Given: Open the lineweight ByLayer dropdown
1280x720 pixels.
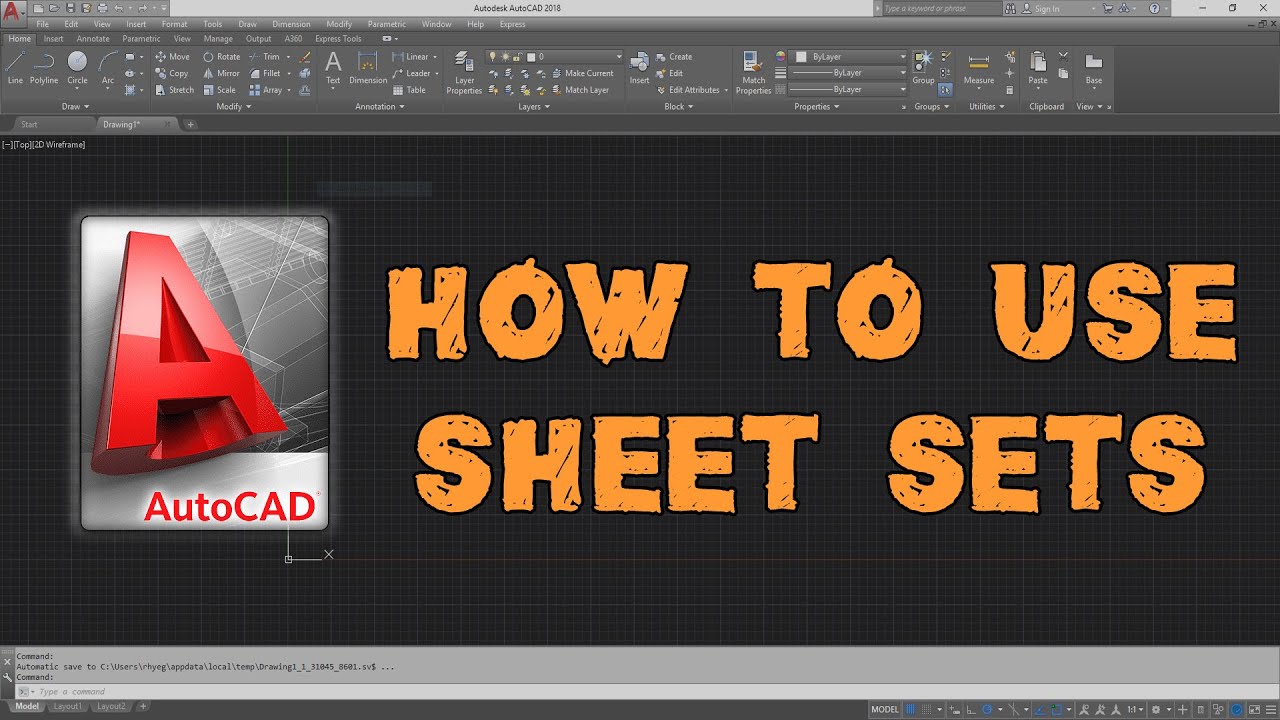Looking at the screenshot, I should click(847, 73).
